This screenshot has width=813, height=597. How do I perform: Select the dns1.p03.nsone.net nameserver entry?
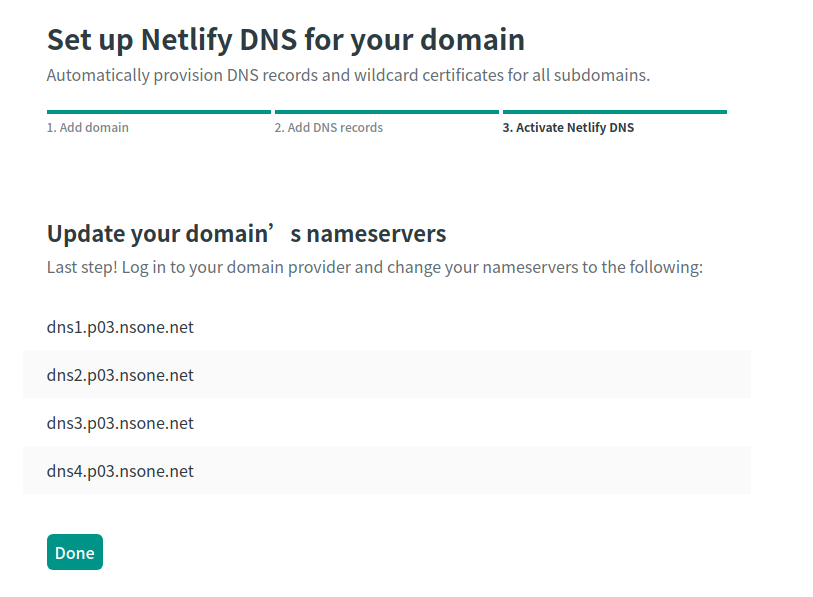pyautogui.click(x=119, y=327)
